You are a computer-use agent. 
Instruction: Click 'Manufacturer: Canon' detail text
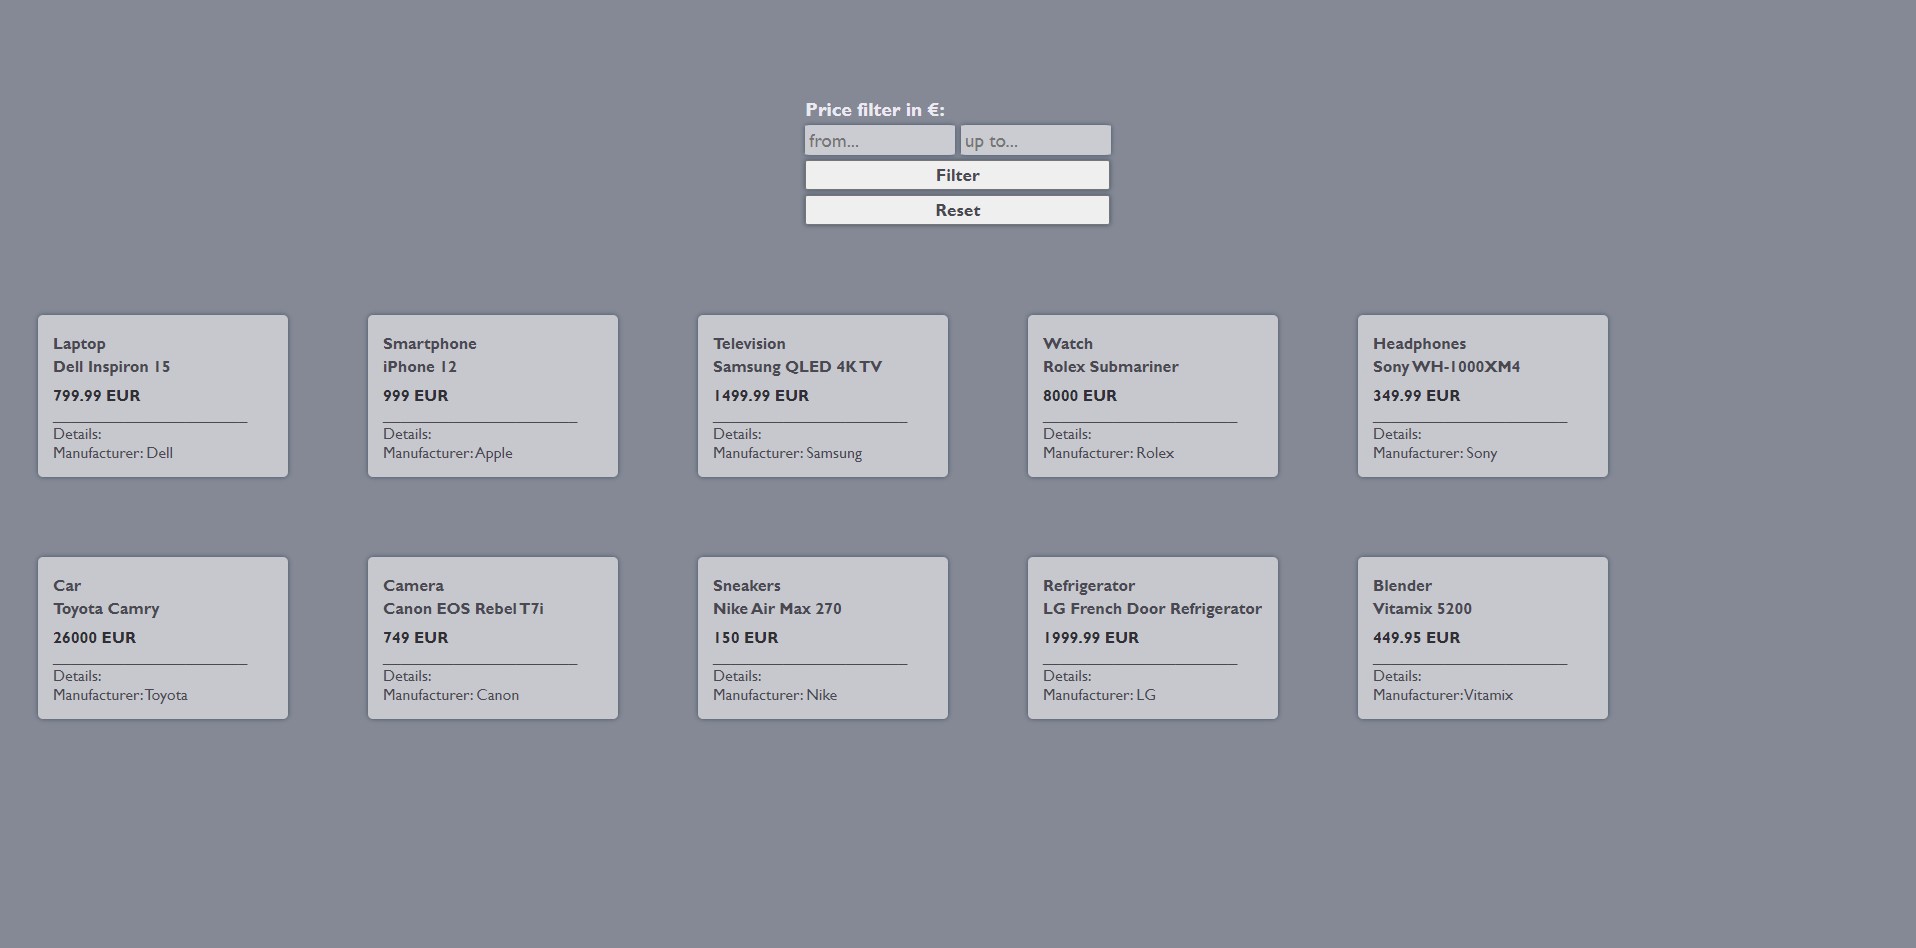pyautogui.click(x=451, y=695)
